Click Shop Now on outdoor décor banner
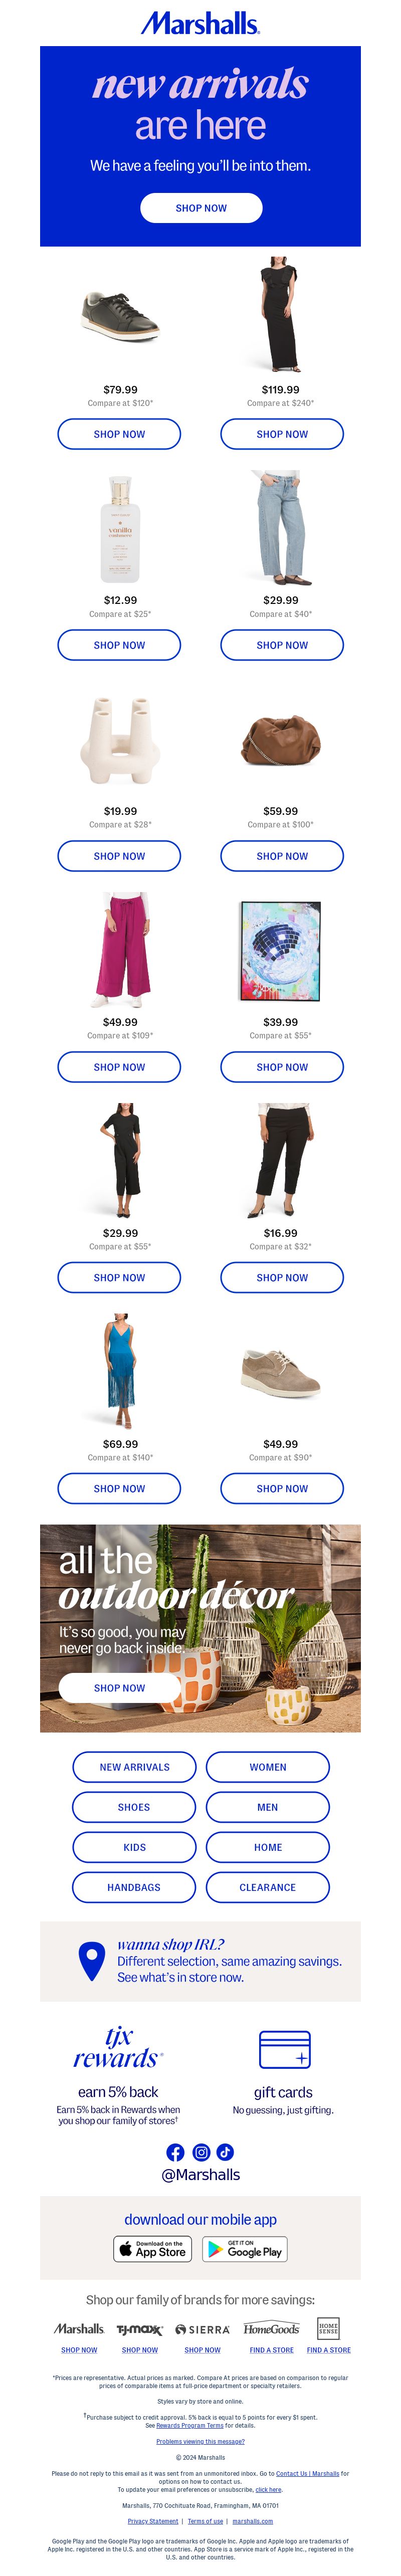Screen dimensions: 401x2576 119,1688
